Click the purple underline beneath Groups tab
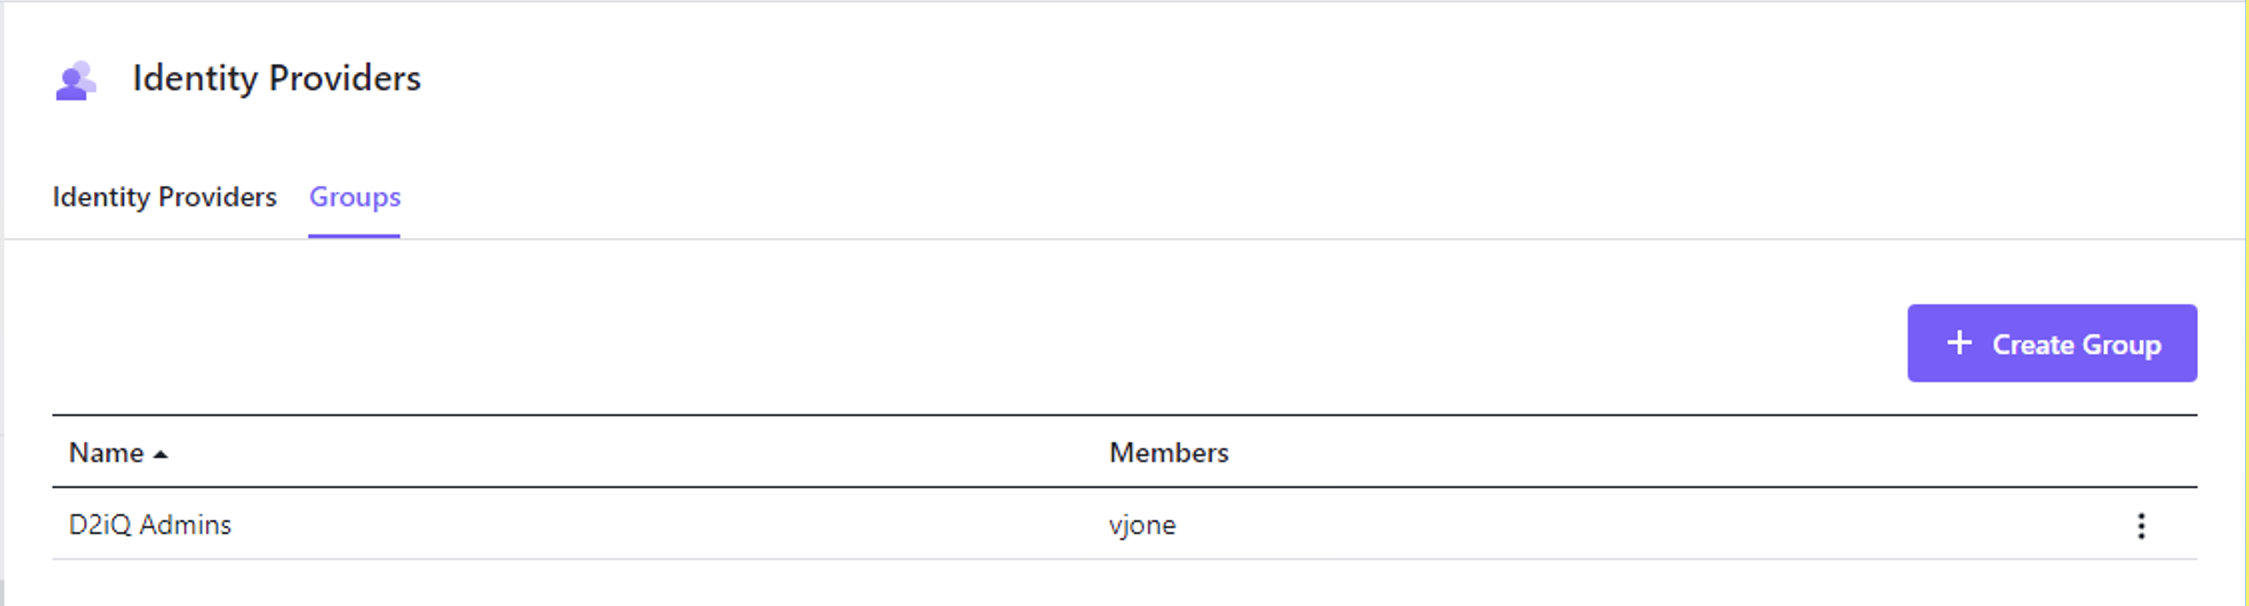The width and height of the screenshot is (2249, 606). pyautogui.click(x=354, y=236)
